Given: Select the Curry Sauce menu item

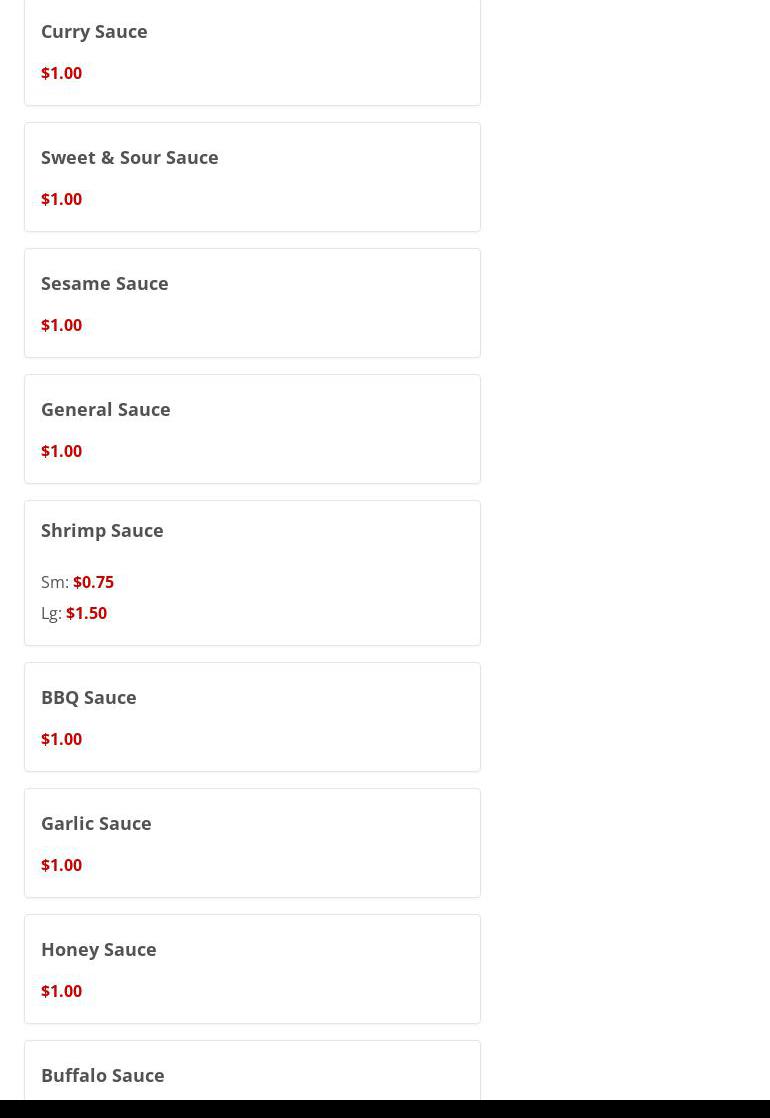Looking at the screenshot, I should (252, 53).
